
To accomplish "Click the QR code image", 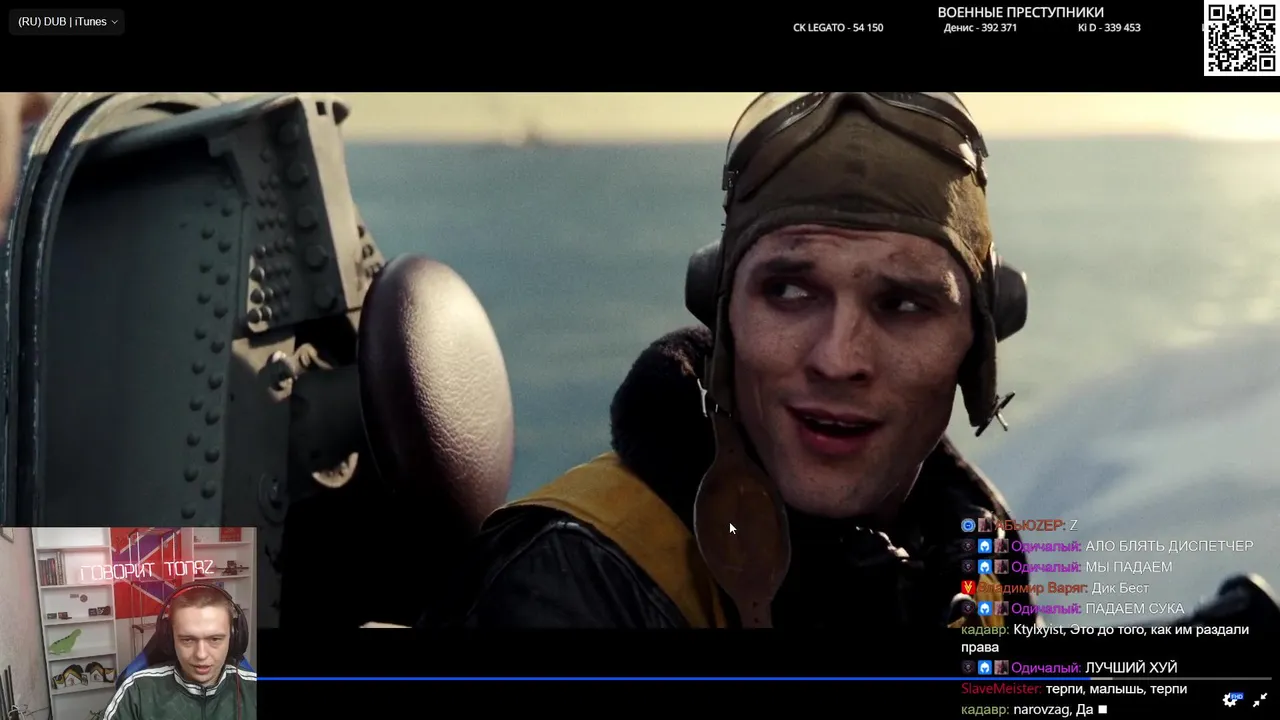I will [1240, 38].
